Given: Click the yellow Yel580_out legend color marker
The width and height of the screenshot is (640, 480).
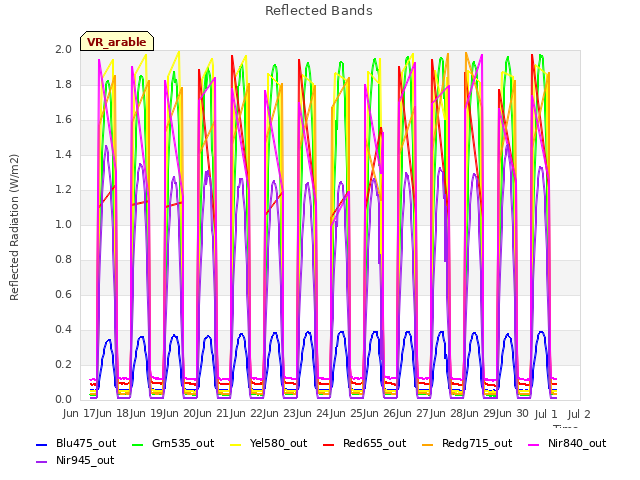Looking at the screenshot, I should point(236,444).
